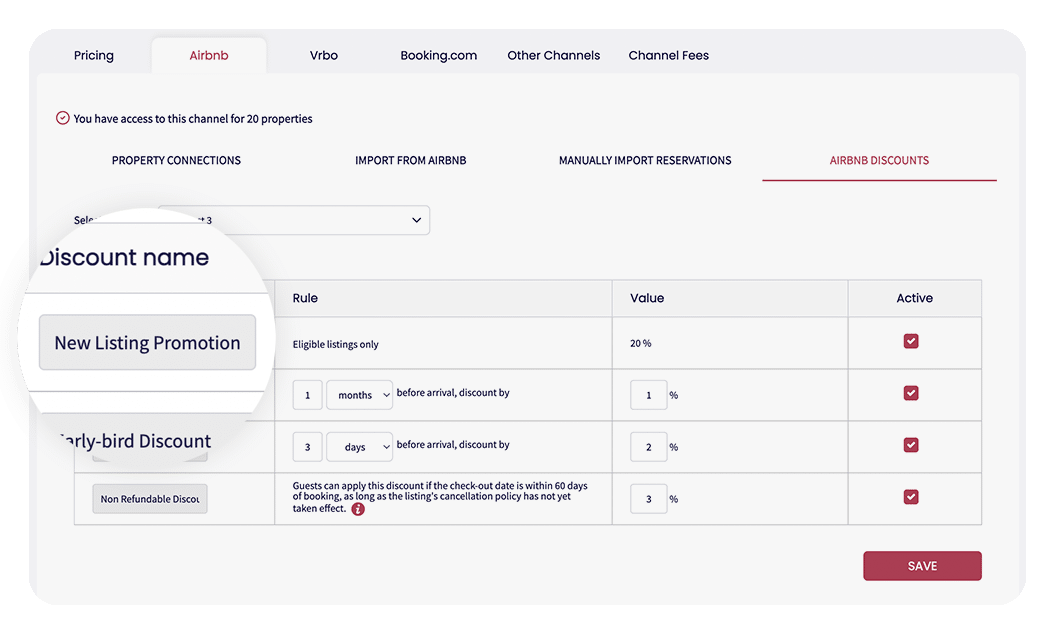The width and height of the screenshot is (1056, 633).
Task: Click the Rule column header
Action: click(305, 298)
